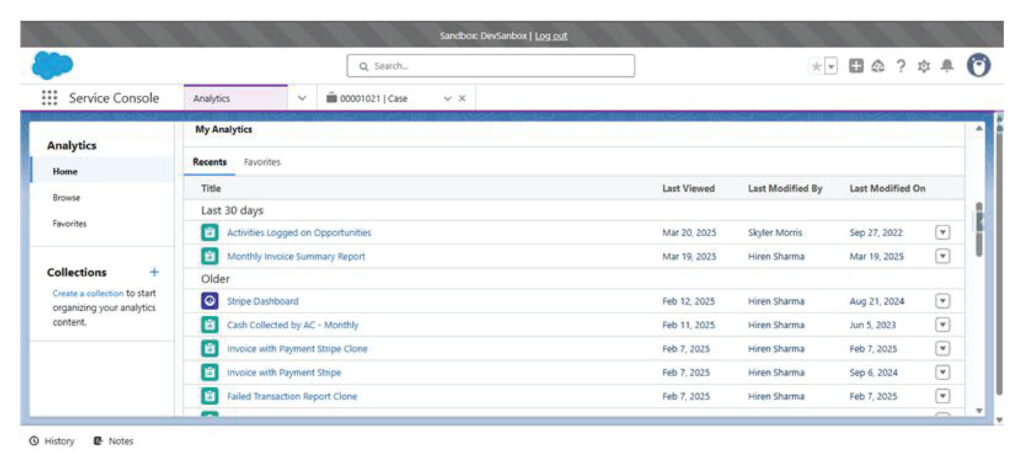Open Activities Logged on Opportunities report

299,232
